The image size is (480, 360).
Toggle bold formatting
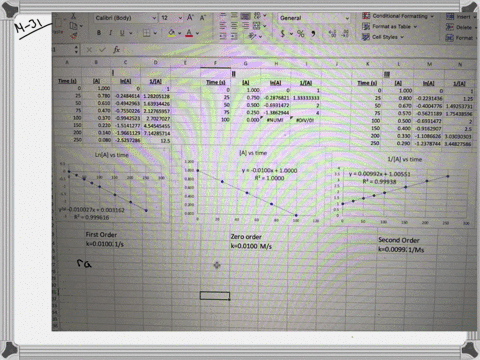99,33
